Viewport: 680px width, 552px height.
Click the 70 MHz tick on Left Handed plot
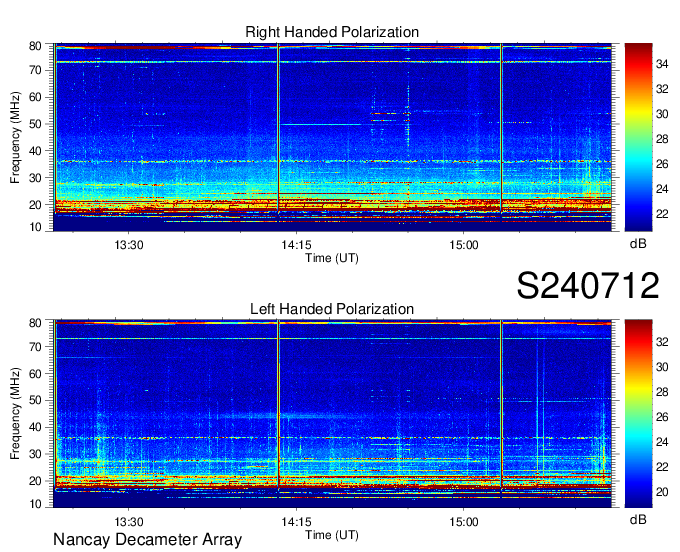click(35, 347)
